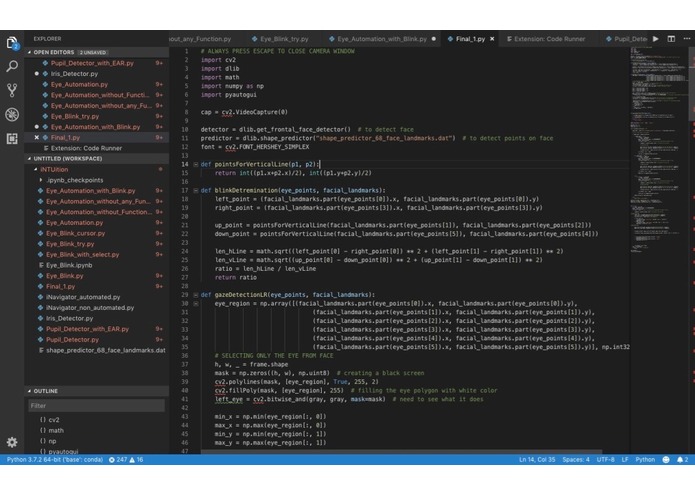Open Eye_Blink.py in workspace tree
The width and height of the screenshot is (695, 494).
96,276
